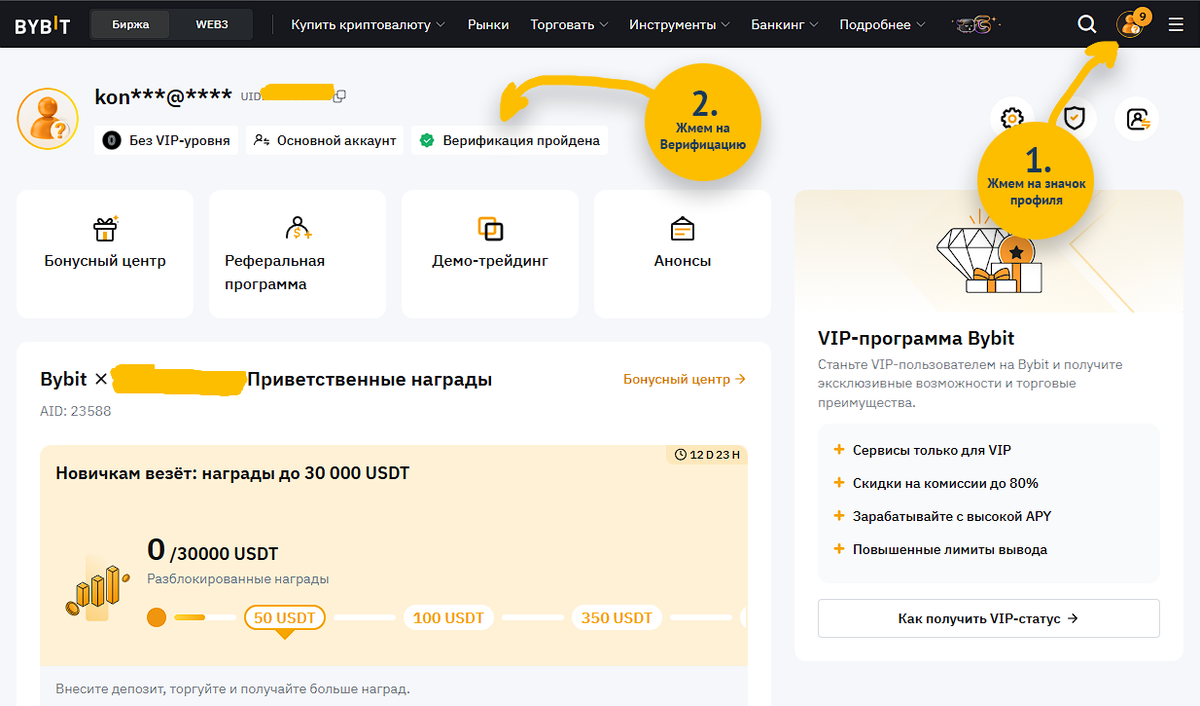Click the 50 USDT progress milestone
The width and height of the screenshot is (1200, 706).
pyautogui.click(x=286, y=618)
